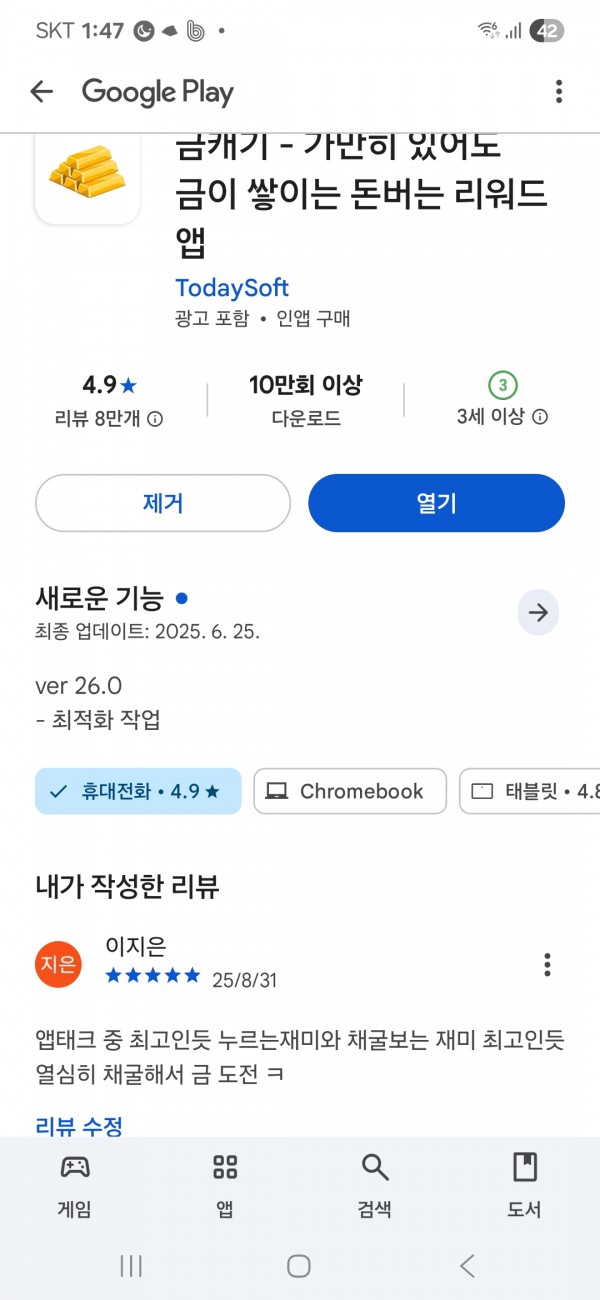Tap the back arrow beside Google Play
Screen dimensions: 600x1300
(41, 92)
